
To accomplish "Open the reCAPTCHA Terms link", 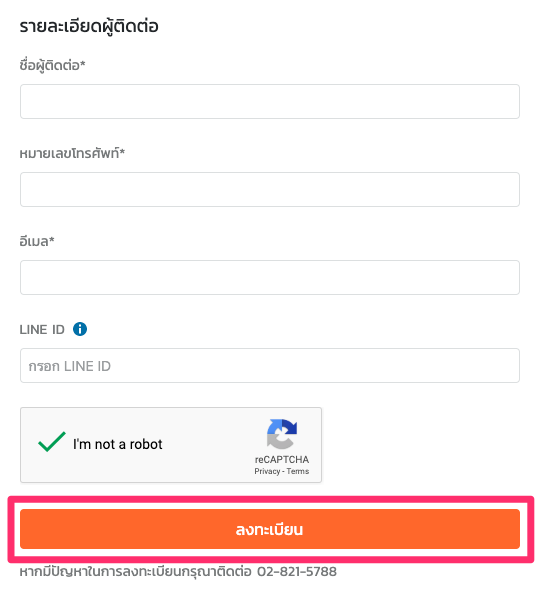I will 298,471.
